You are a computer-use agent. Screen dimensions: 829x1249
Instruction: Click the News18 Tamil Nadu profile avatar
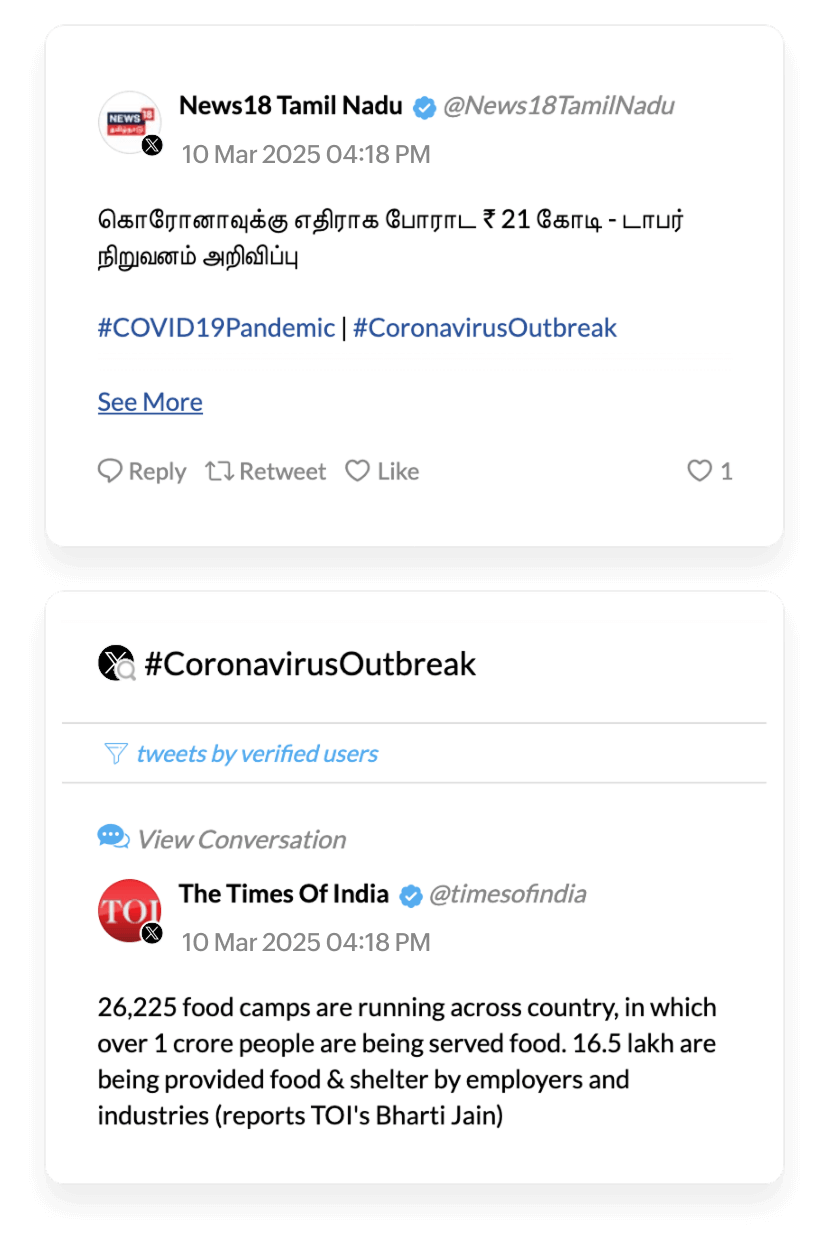point(130,122)
